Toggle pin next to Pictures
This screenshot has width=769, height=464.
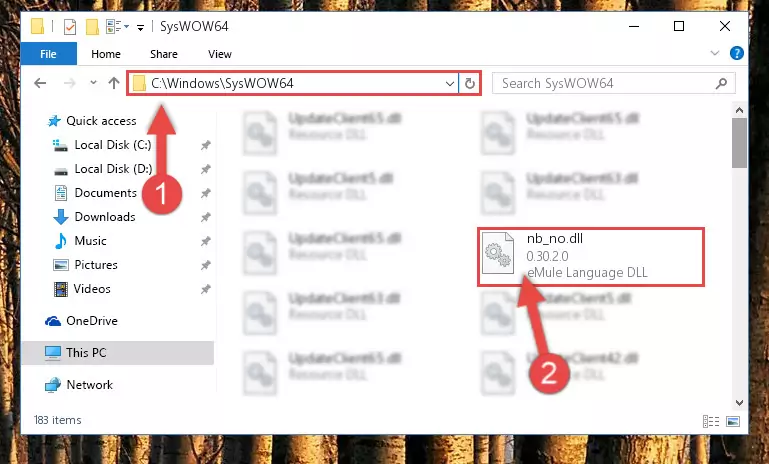[205, 265]
